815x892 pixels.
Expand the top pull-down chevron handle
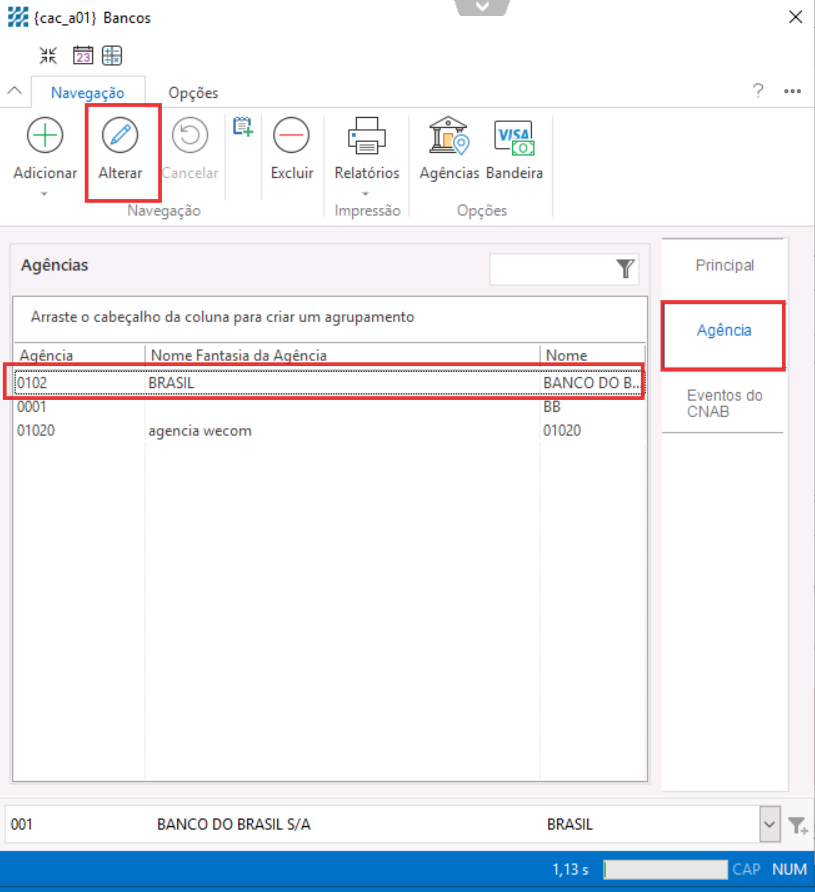tap(482, 7)
